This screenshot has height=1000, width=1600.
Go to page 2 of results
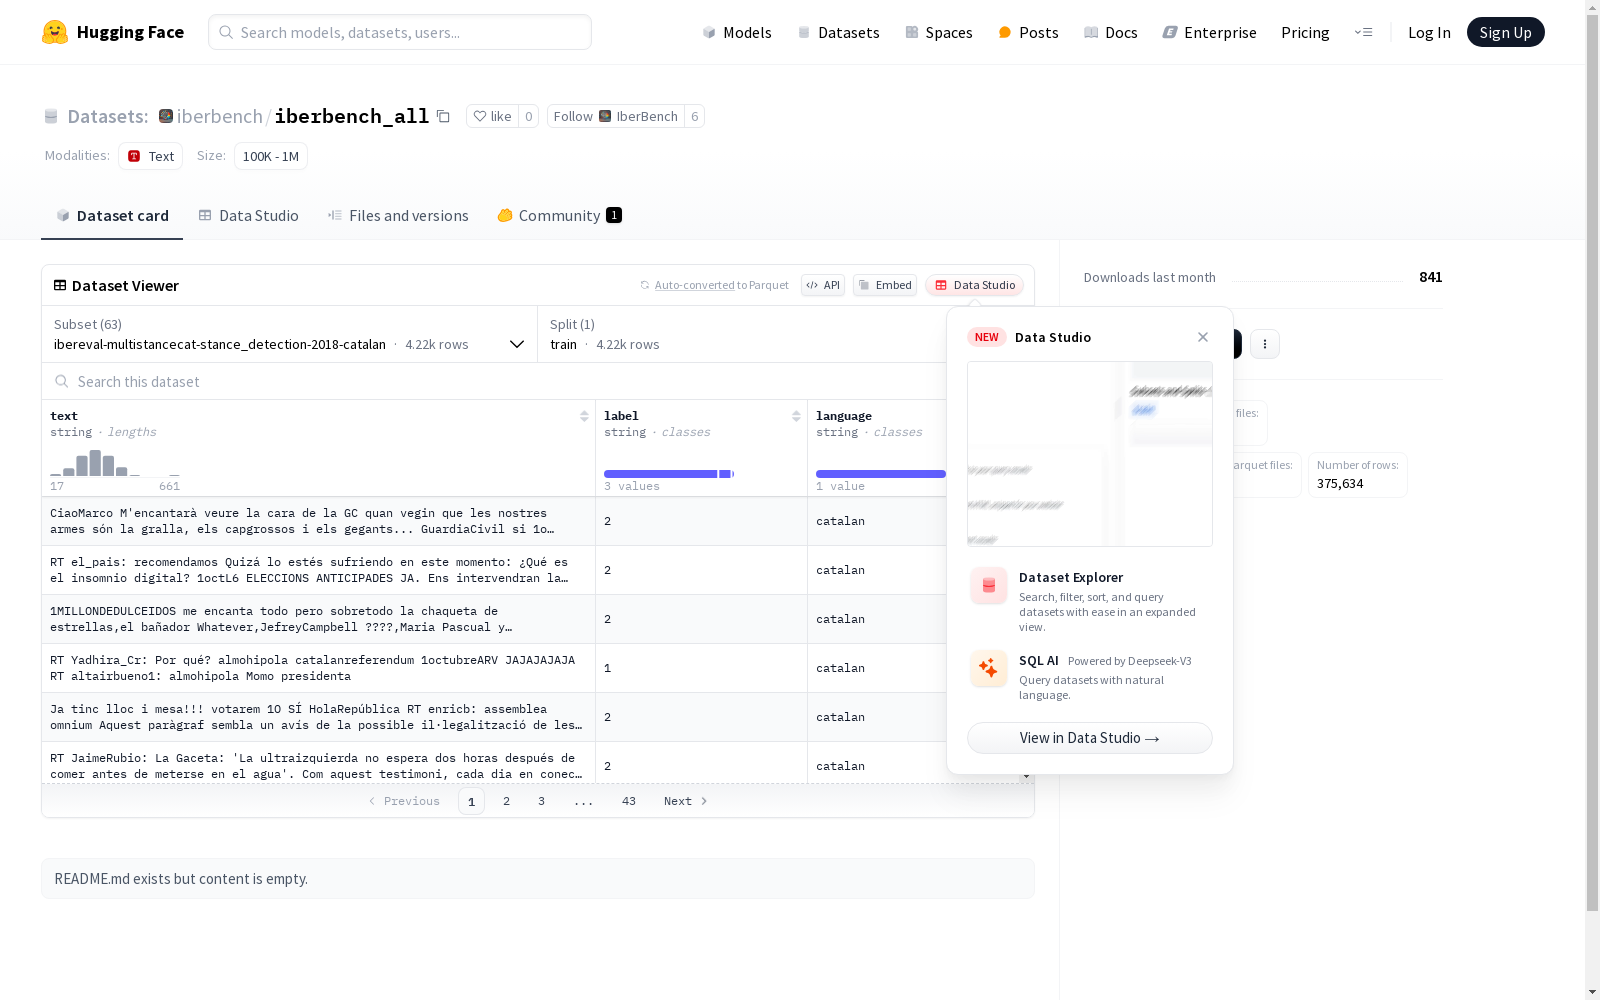click(507, 801)
